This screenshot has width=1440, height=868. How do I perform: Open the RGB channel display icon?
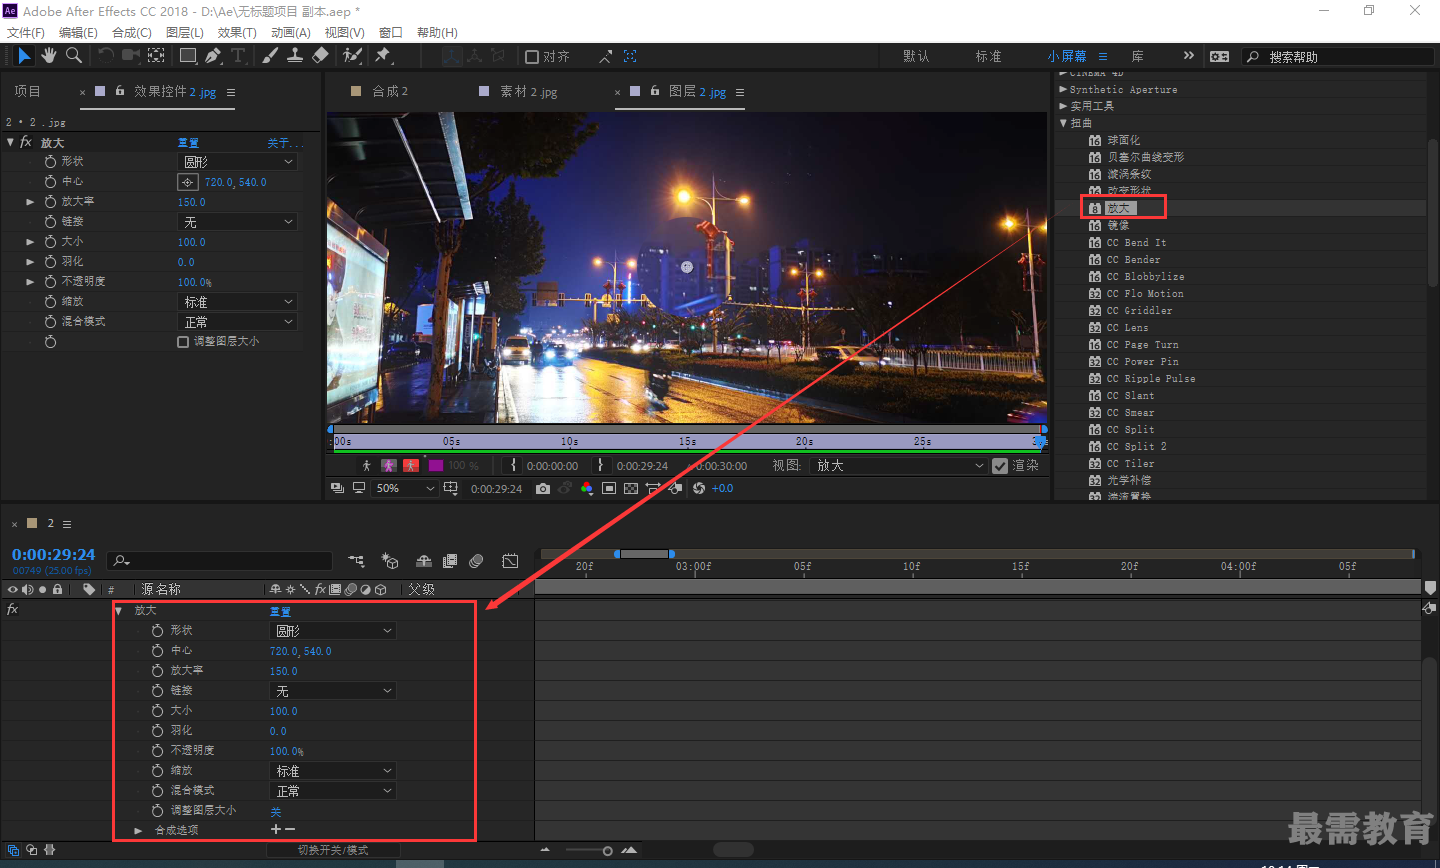tap(586, 488)
